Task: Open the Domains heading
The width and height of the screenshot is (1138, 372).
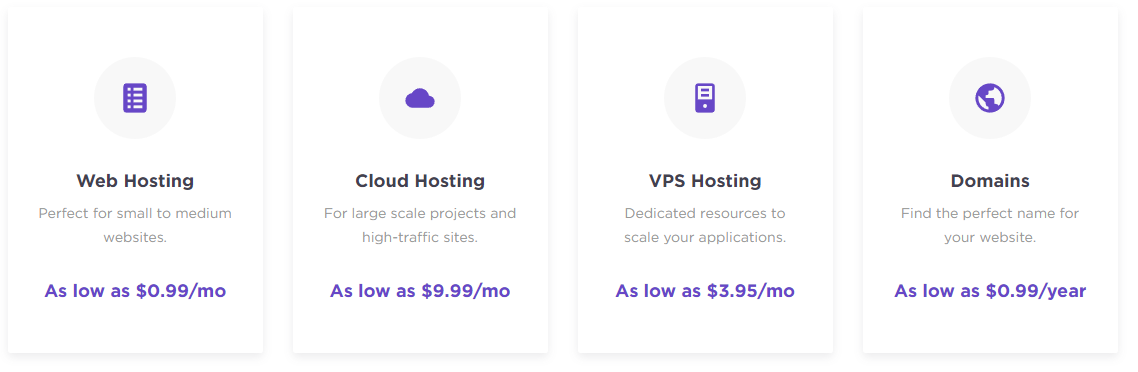Action: coord(990,181)
